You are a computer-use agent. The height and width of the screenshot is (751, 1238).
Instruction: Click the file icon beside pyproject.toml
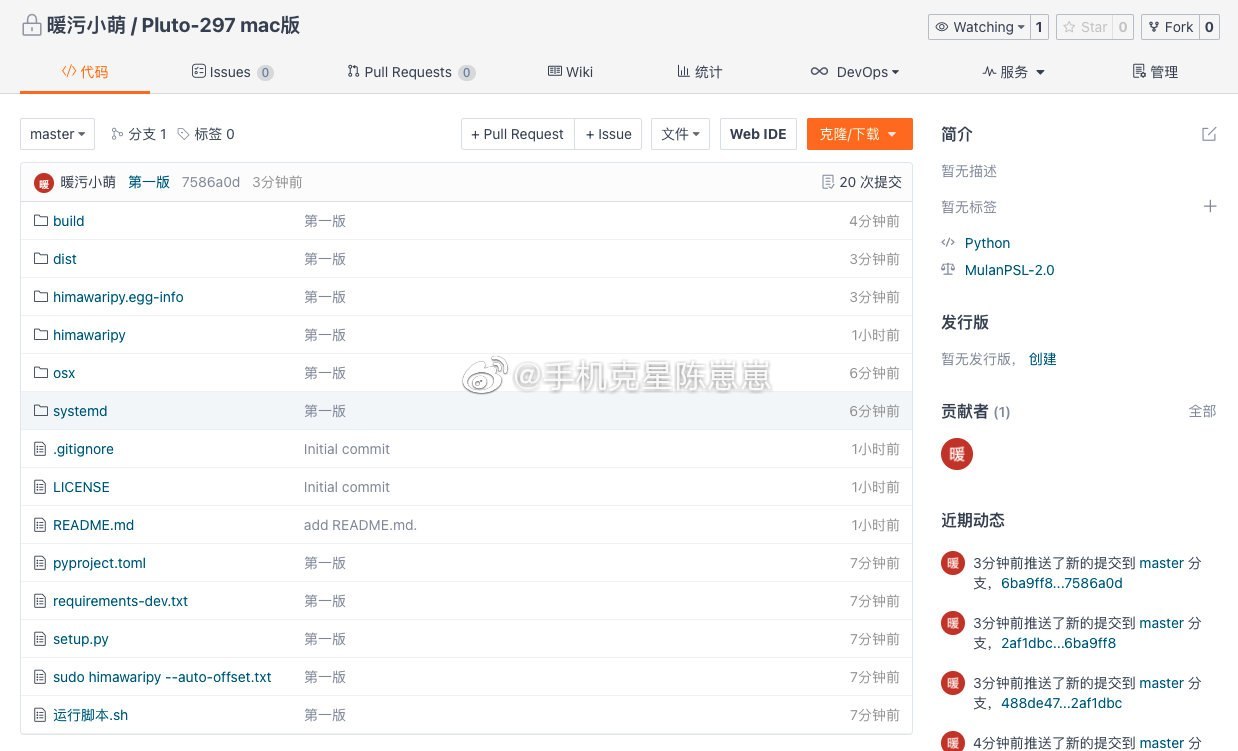click(x=41, y=563)
